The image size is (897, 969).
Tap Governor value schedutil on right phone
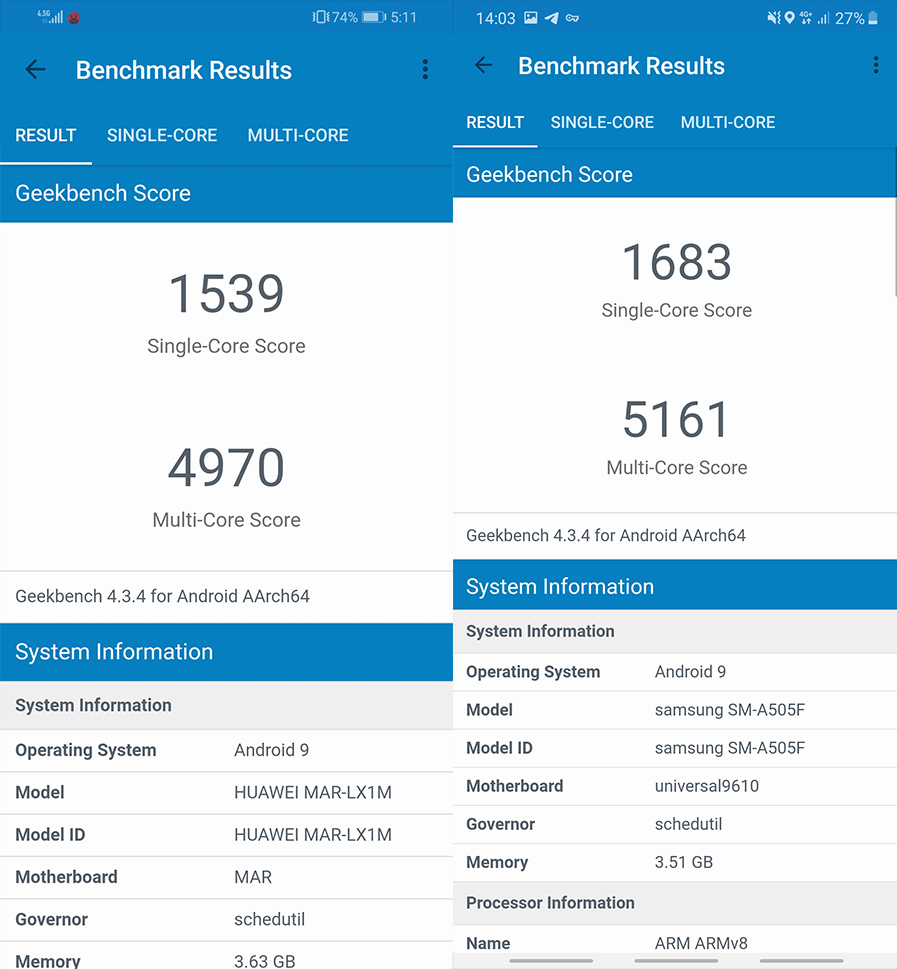[688, 824]
